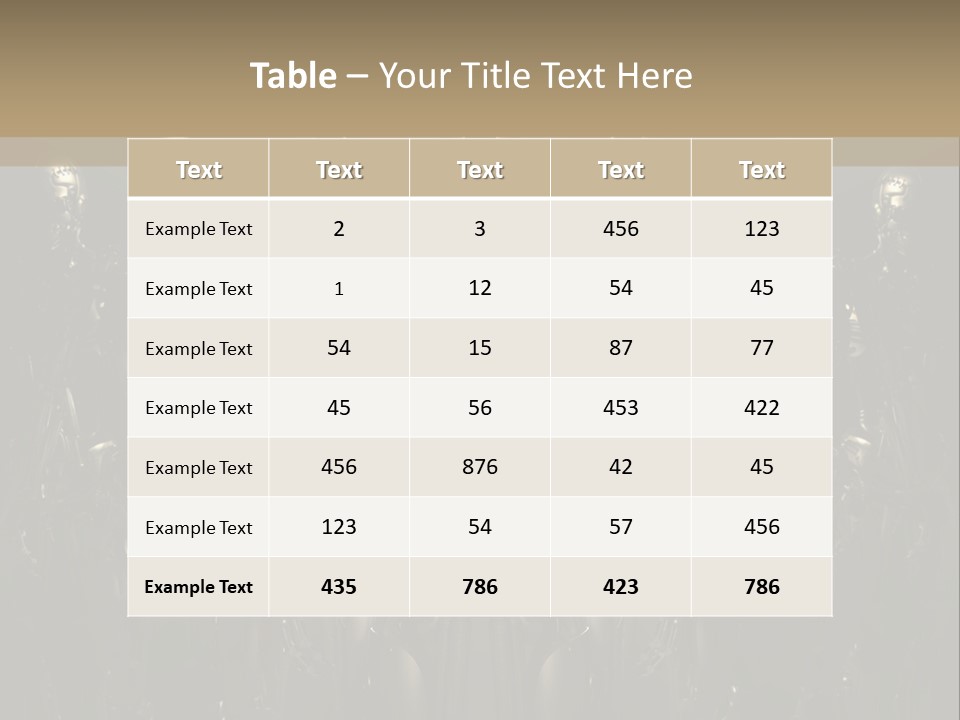Viewport: 960px width, 720px height.
Task: Select the cell with 56 in fourth row
Action: 480,407
